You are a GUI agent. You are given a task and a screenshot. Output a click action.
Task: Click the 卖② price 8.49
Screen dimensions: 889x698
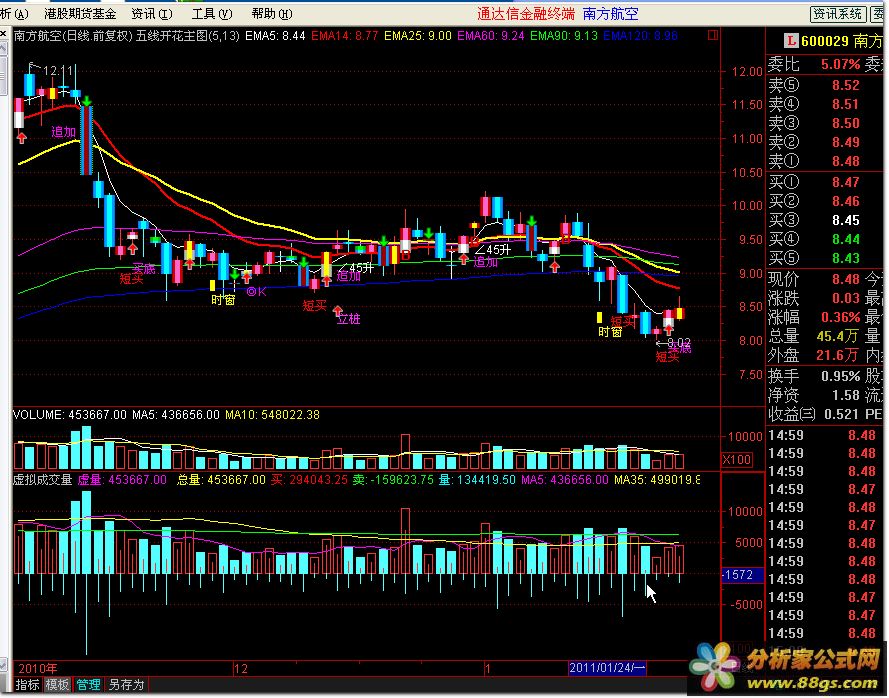[845, 142]
